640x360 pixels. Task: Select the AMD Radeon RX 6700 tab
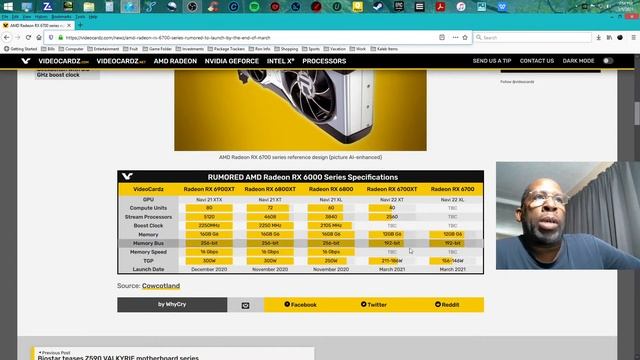pyautogui.click(x=37, y=25)
